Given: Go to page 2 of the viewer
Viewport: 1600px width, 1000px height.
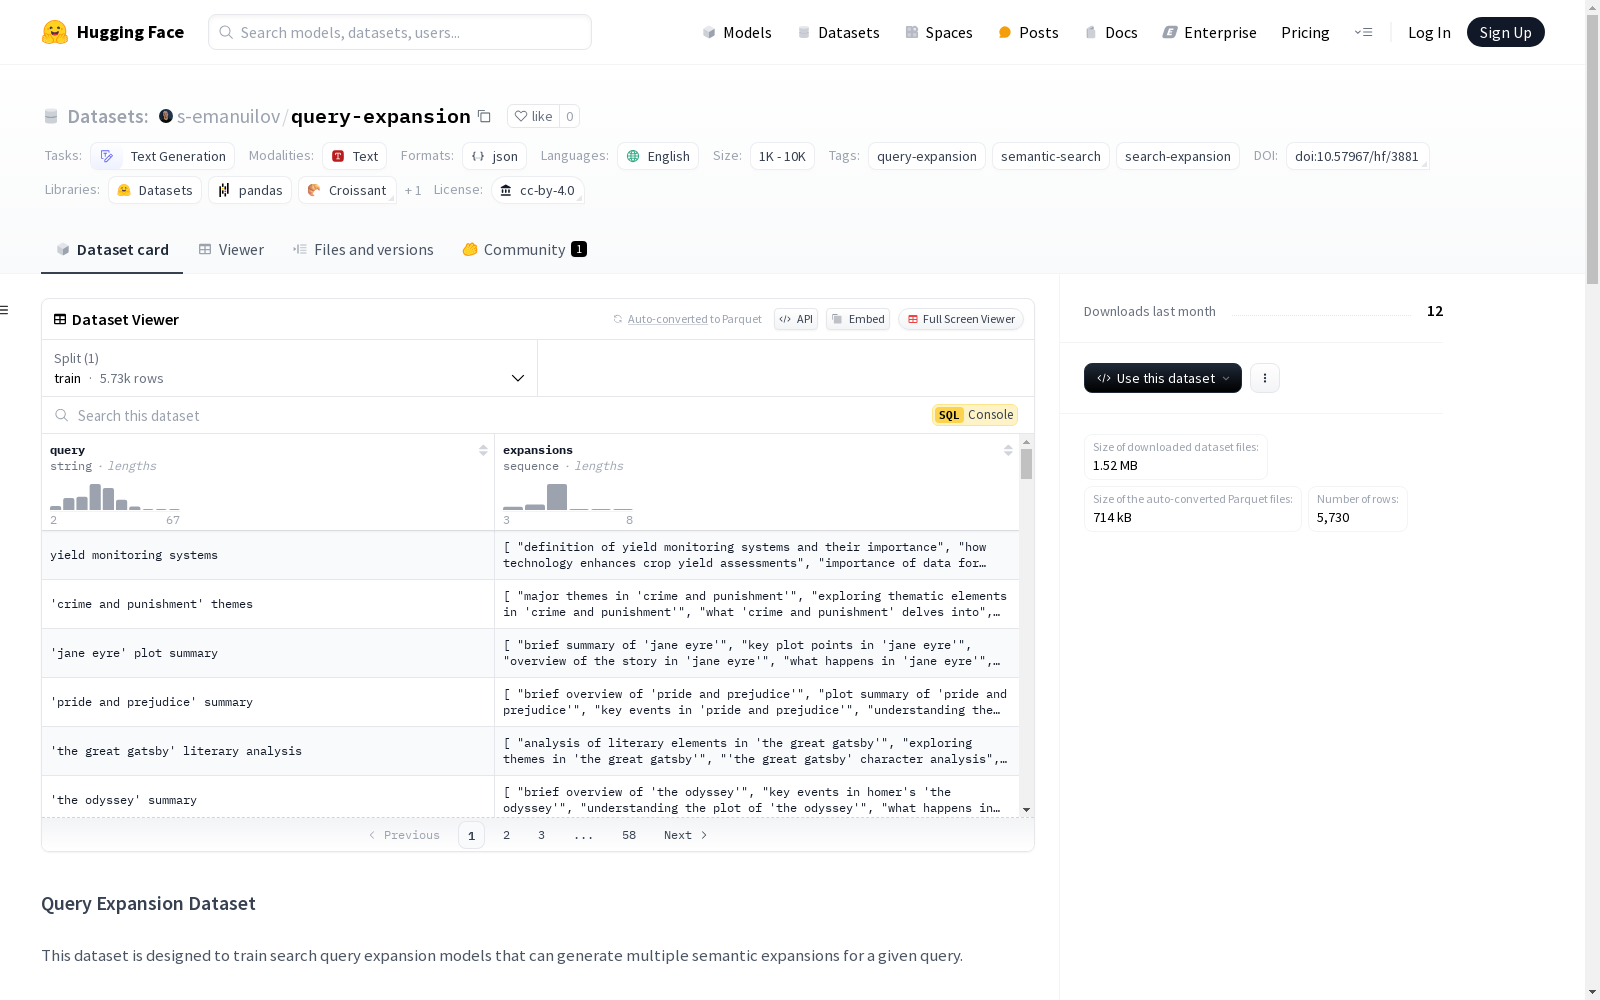Looking at the screenshot, I should point(507,835).
